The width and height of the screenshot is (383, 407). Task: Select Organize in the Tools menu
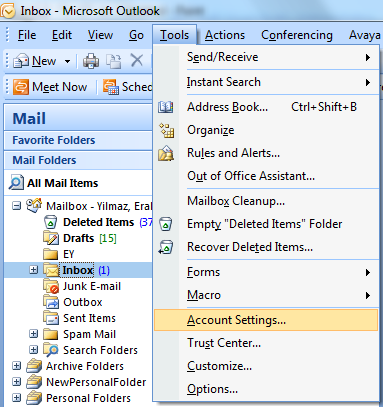pos(266,130)
